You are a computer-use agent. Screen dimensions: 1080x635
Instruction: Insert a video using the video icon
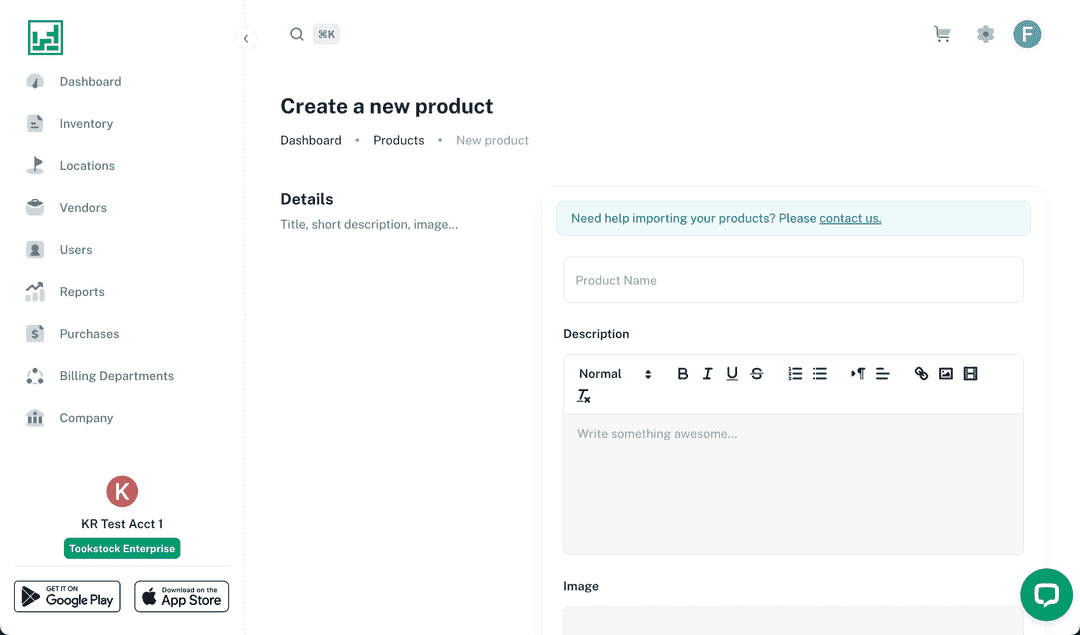(x=970, y=373)
